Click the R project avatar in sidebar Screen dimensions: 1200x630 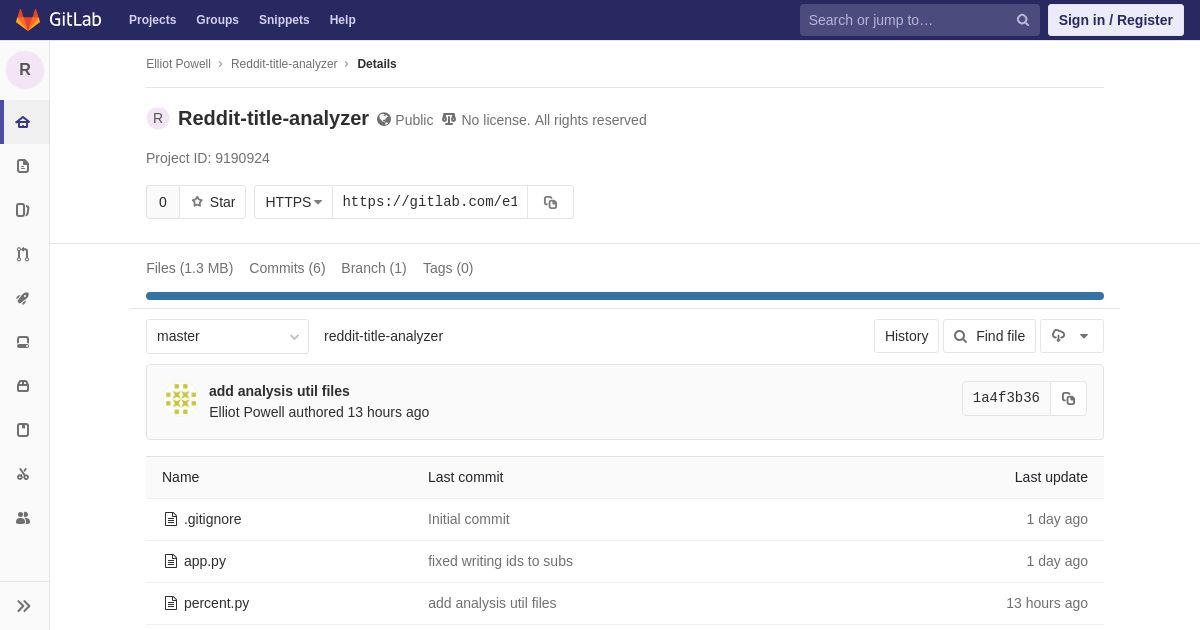(x=25, y=70)
